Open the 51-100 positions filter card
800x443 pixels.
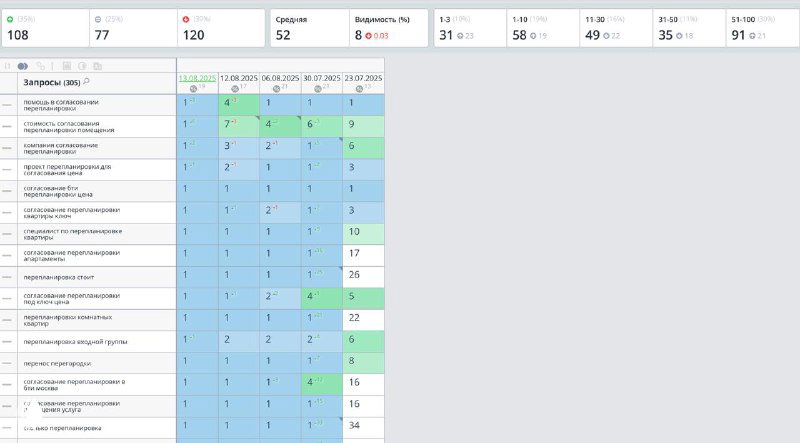pos(763,28)
